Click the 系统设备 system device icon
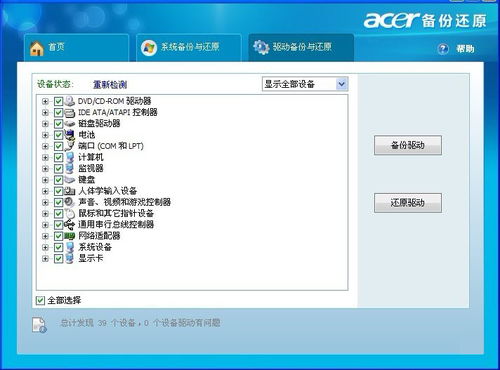The height and width of the screenshot is (370, 500). 69,247
